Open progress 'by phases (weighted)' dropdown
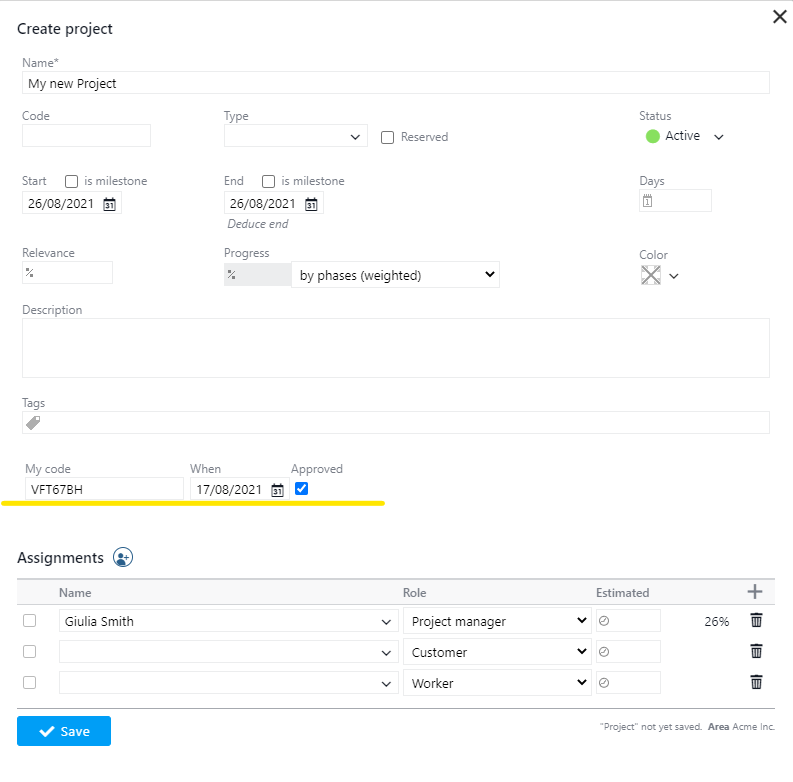The height and width of the screenshot is (782, 793). click(394, 275)
